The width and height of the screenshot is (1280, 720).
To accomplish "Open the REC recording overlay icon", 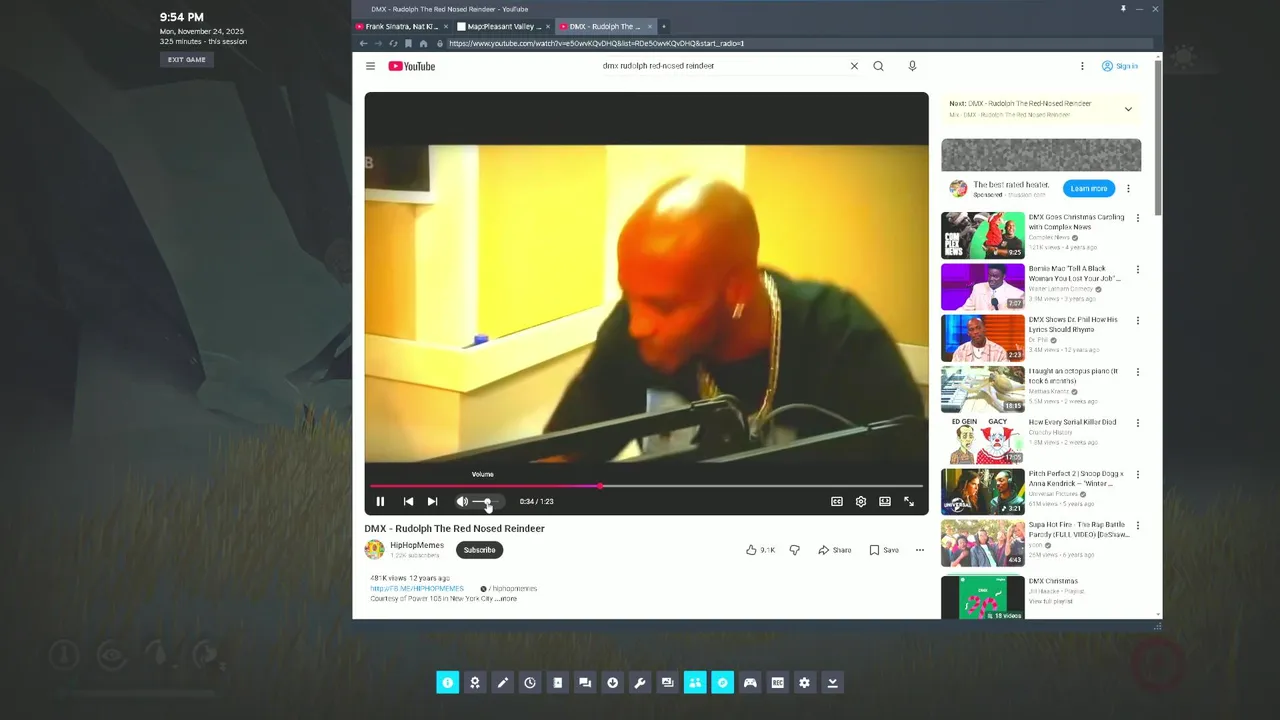I will [x=778, y=683].
